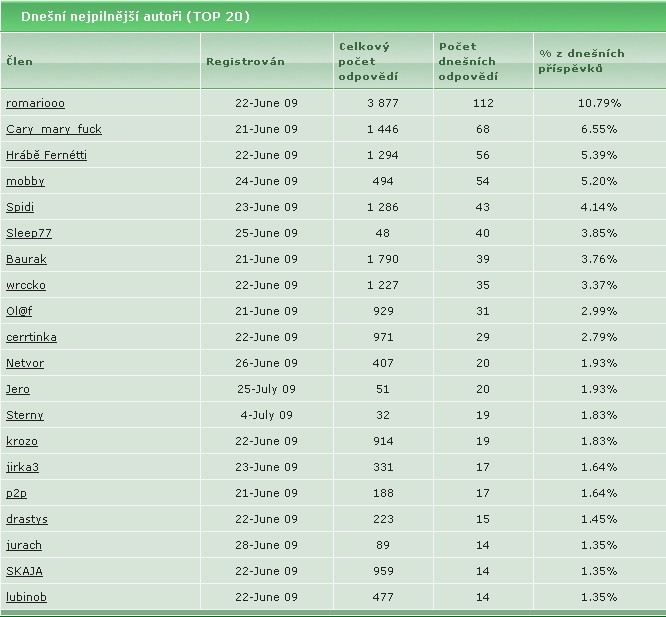Click the krozo member link
Image resolution: width=666 pixels, height=617 pixels.
pyautogui.click(x=22, y=441)
